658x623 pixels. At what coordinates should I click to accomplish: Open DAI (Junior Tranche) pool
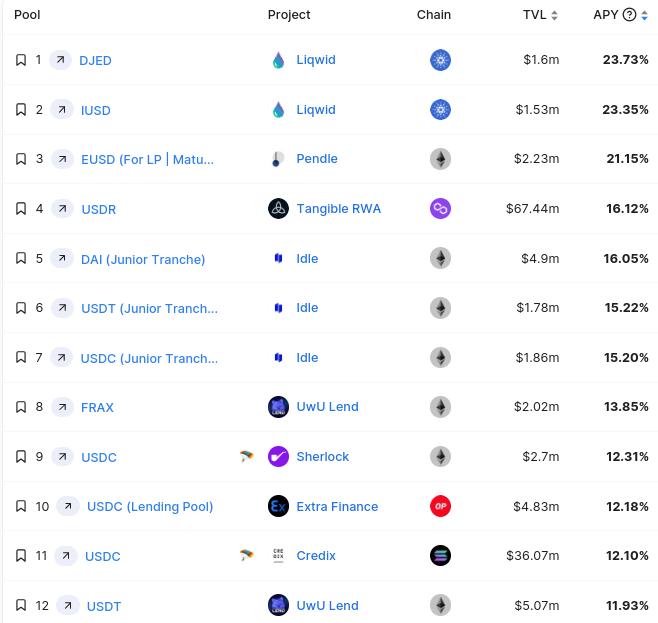(143, 259)
